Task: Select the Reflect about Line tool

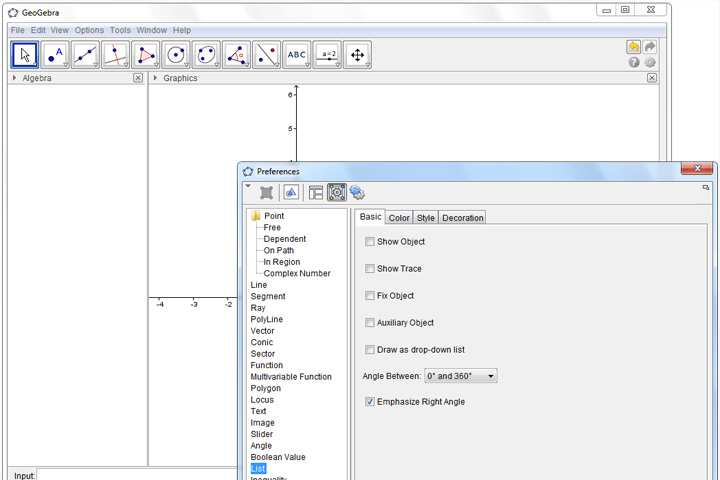Action: pyautogui.click(x=266, y=55)
